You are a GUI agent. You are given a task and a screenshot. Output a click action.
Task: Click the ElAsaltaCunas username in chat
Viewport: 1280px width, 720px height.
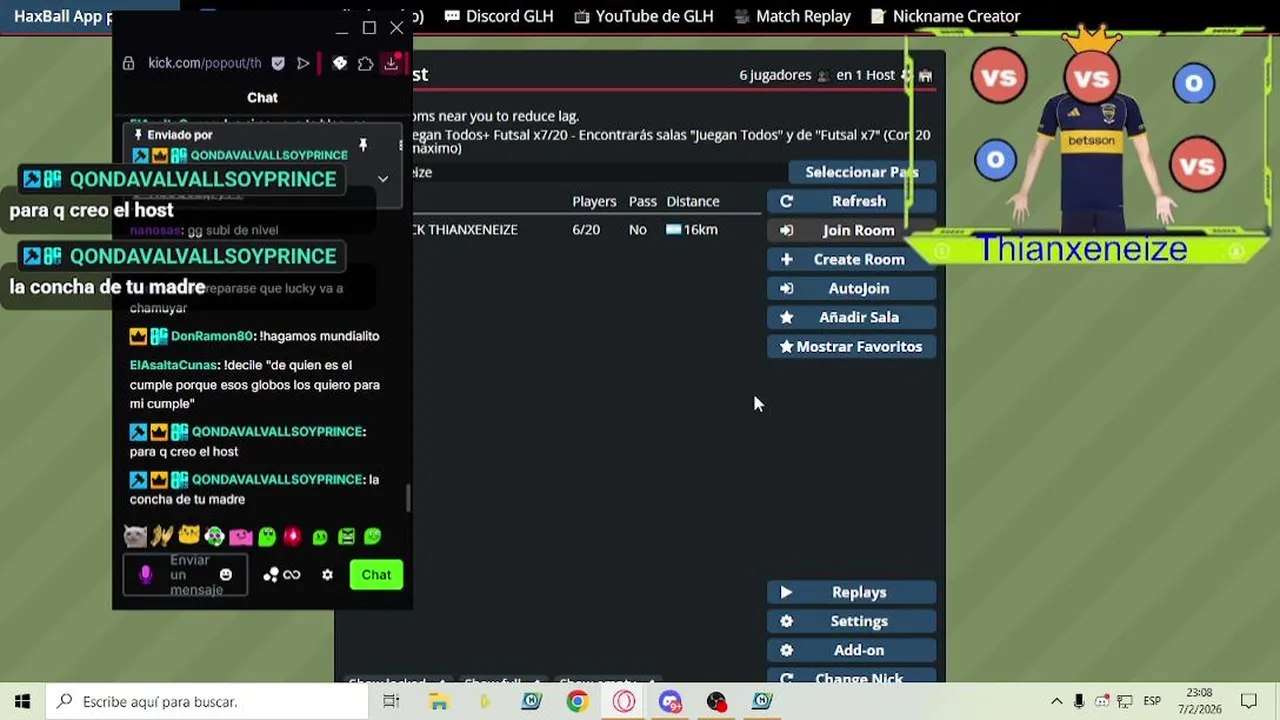pyautogui.click(x=174, y=365)
